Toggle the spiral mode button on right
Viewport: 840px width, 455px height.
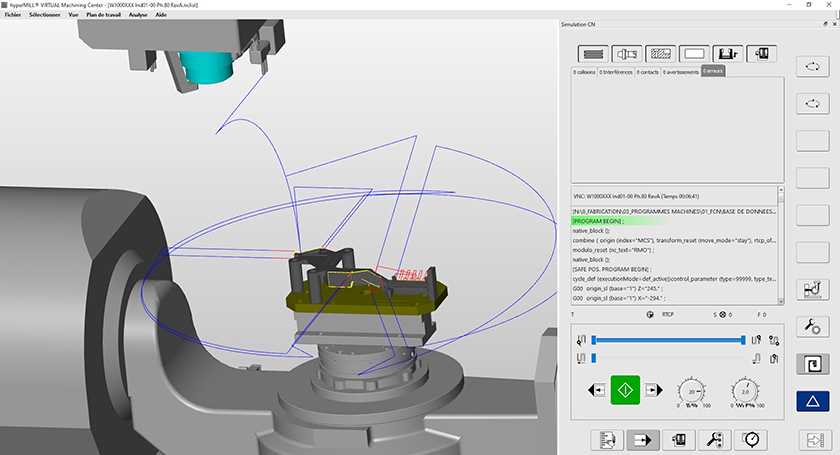(811, 363)
